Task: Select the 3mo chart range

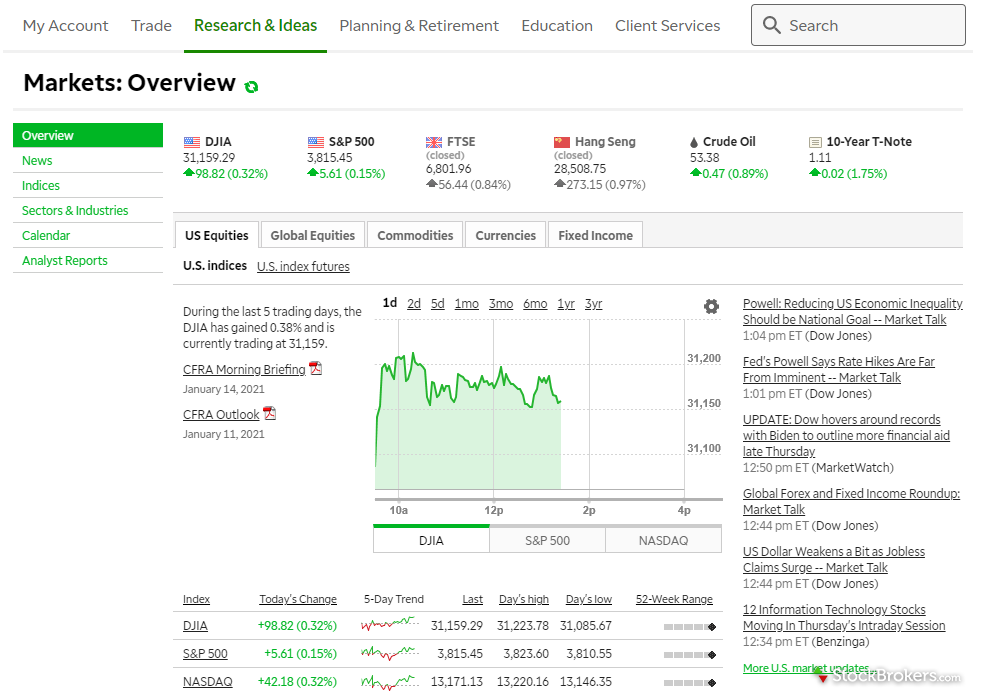Action: 501,304
